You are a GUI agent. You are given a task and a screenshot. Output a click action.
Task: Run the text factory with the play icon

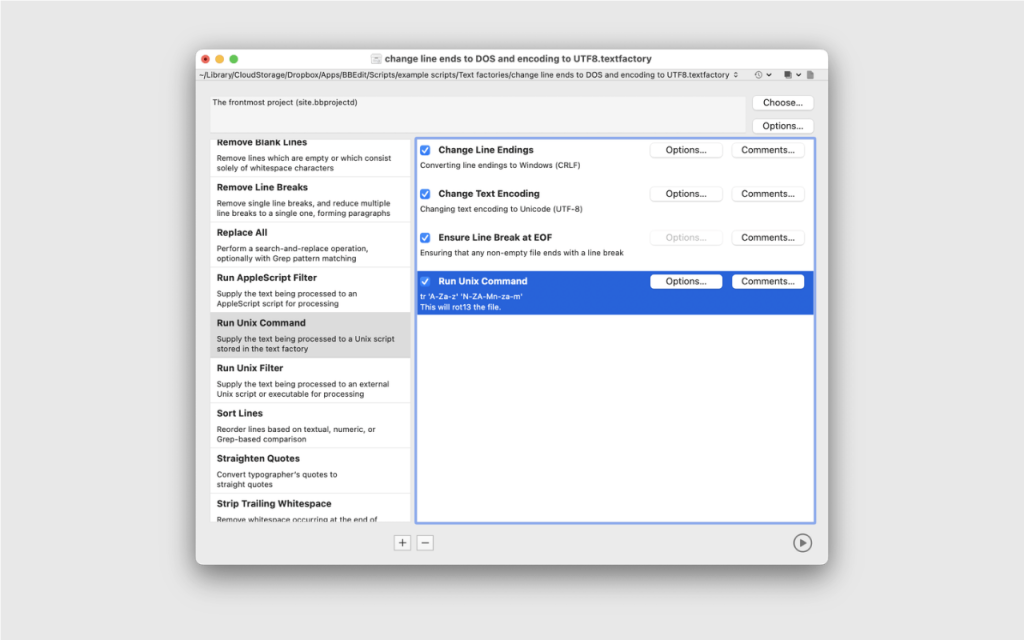pos(802,542)
